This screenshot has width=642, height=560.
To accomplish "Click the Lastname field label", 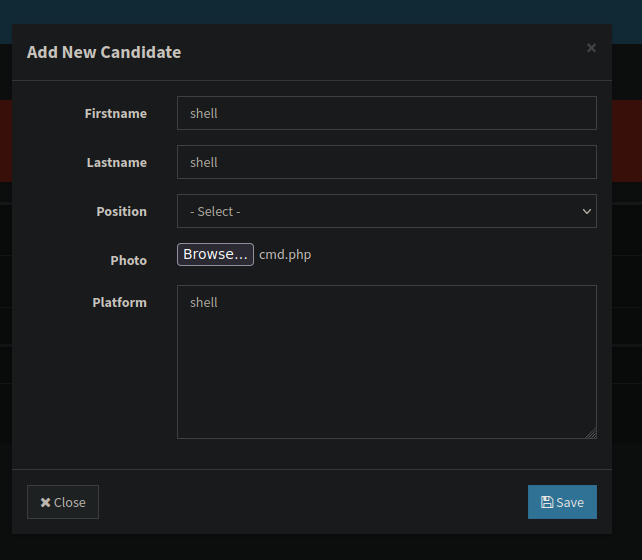I will click(x=116, y=162).
